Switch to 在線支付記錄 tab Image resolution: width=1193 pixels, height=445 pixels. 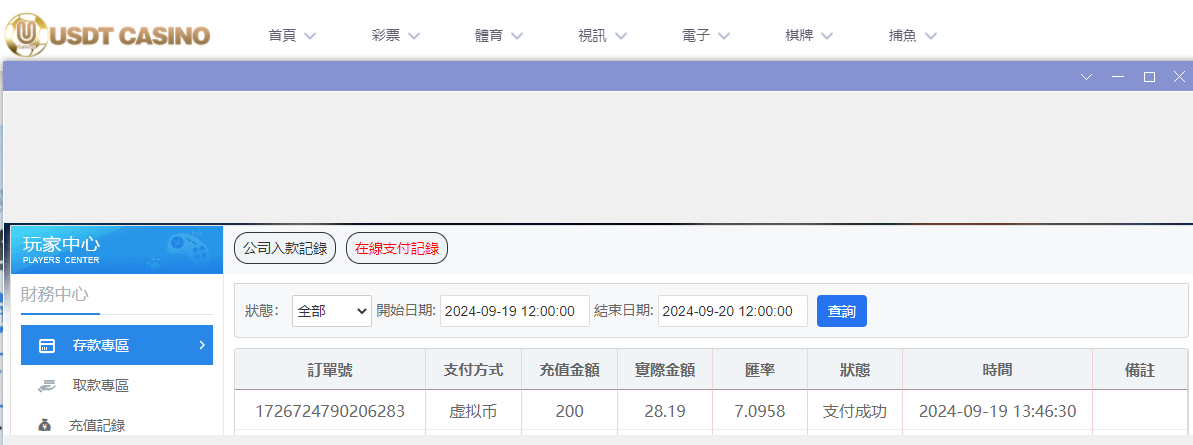397,249
